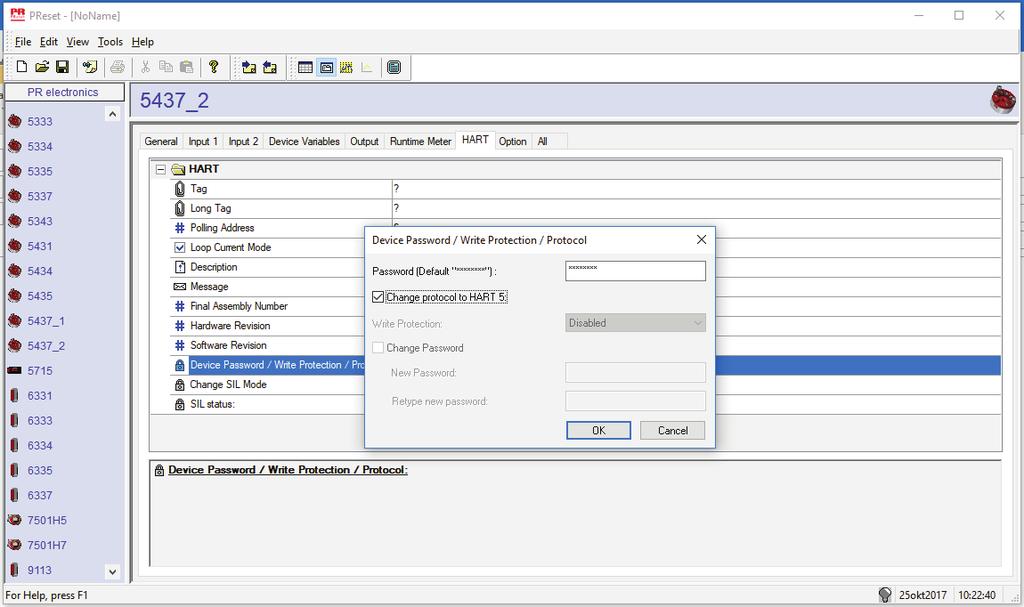Open the Edit menu
The width and height of the screenshot is (1024, 607).
48,42
